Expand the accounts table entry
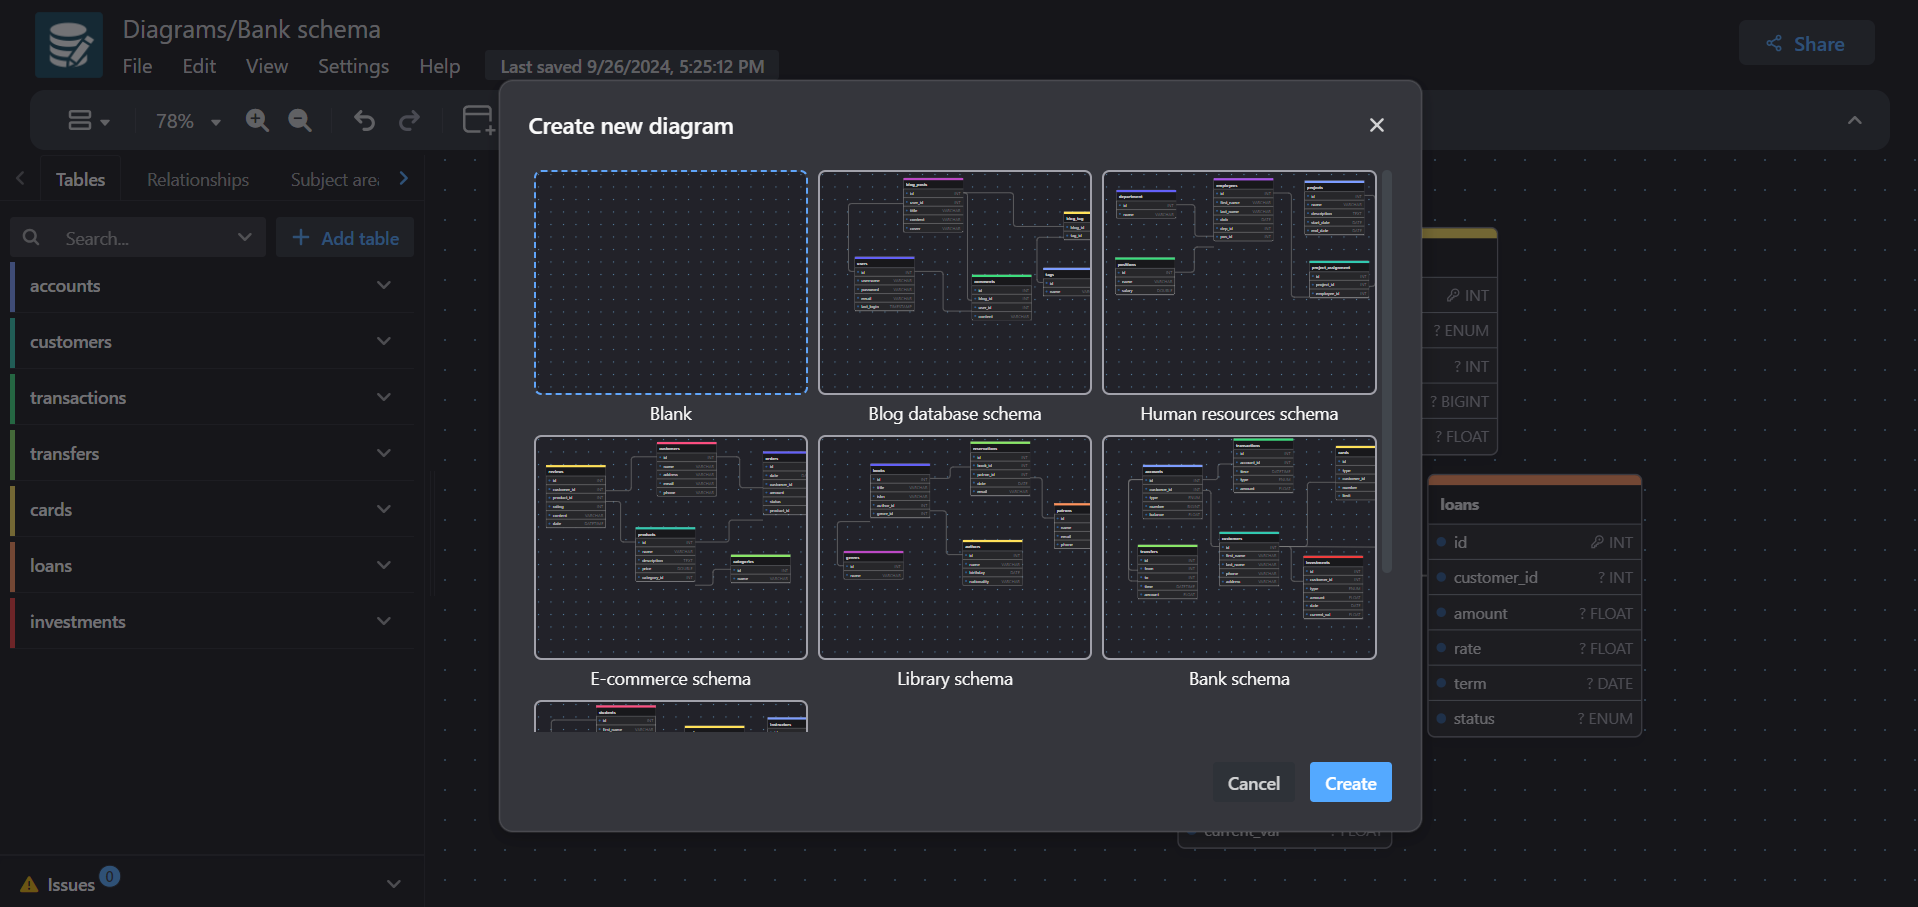1918x907 pixels. coord(384,285)
